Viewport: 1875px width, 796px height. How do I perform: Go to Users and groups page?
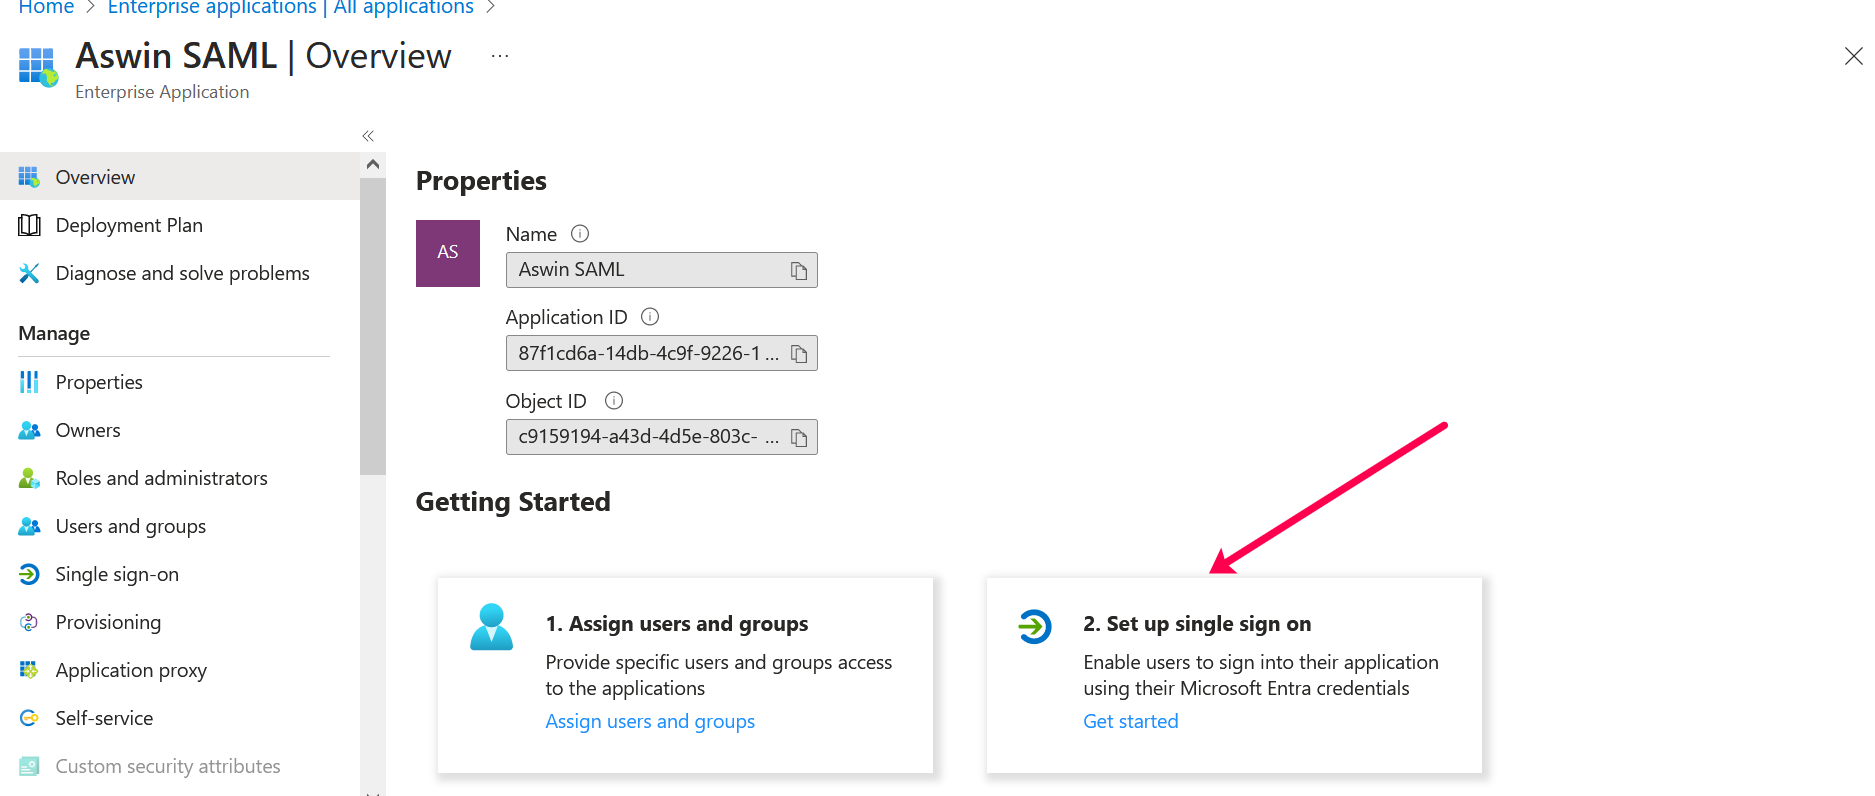pos(130,526)
